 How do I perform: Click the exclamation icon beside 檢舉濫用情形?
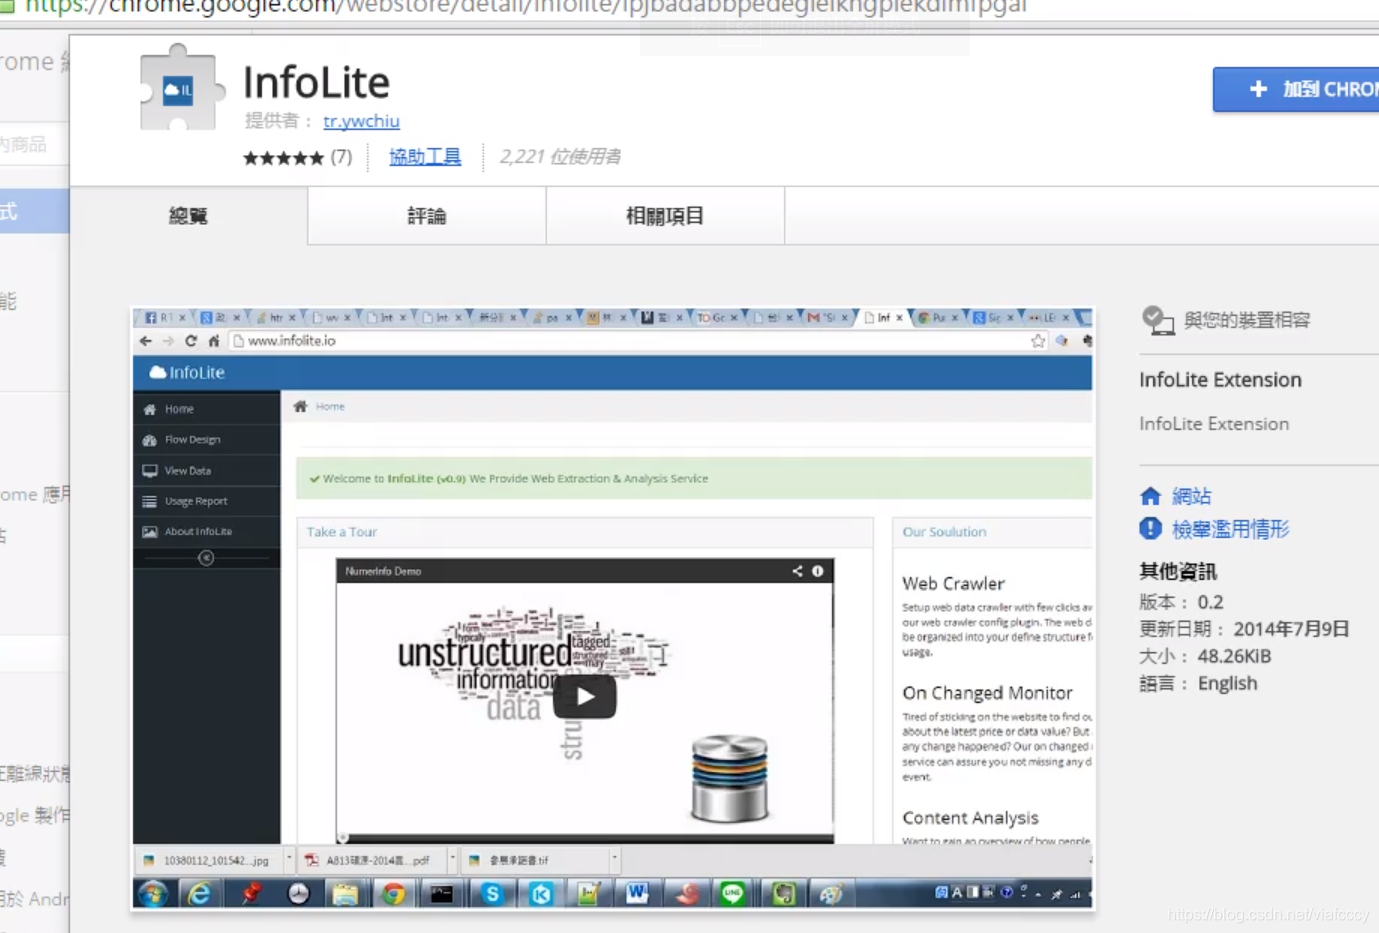click(1150, 529)
